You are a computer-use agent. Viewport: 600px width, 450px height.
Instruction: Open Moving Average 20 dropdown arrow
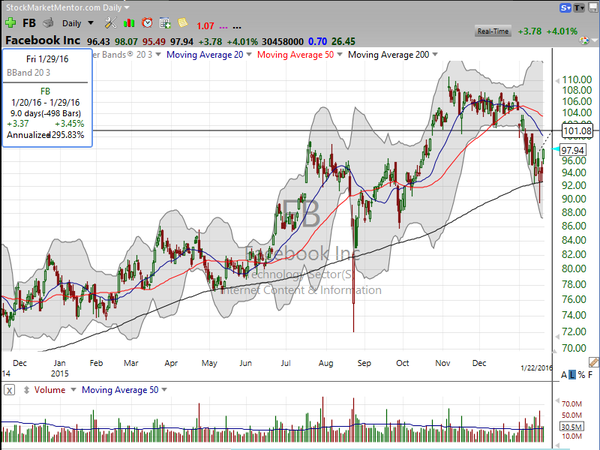[249, 55]
